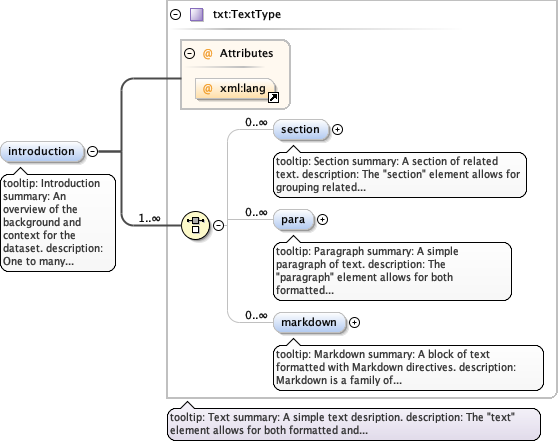Collapse the Attributes group
The height and width of the screenshot is (444, 559).
coord(189,53)
